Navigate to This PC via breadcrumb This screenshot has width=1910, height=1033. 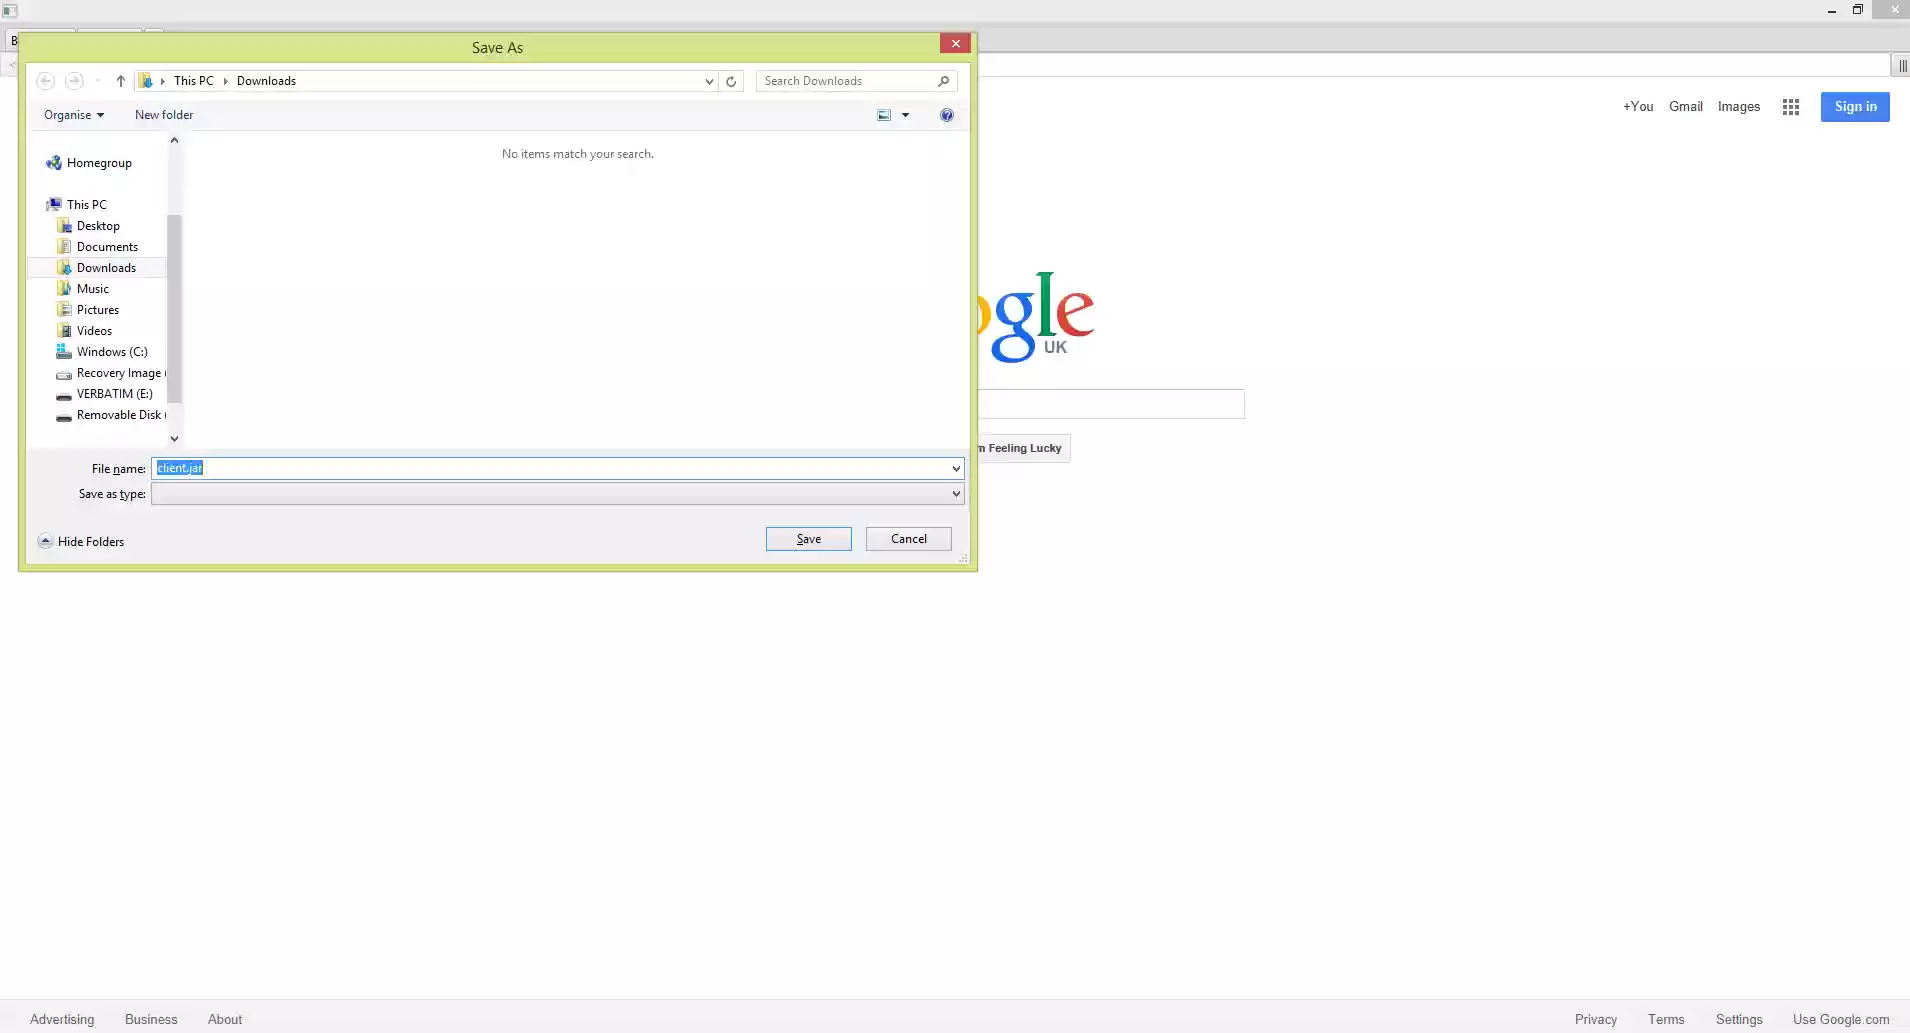pyautogui.click(x=194, y=80)
